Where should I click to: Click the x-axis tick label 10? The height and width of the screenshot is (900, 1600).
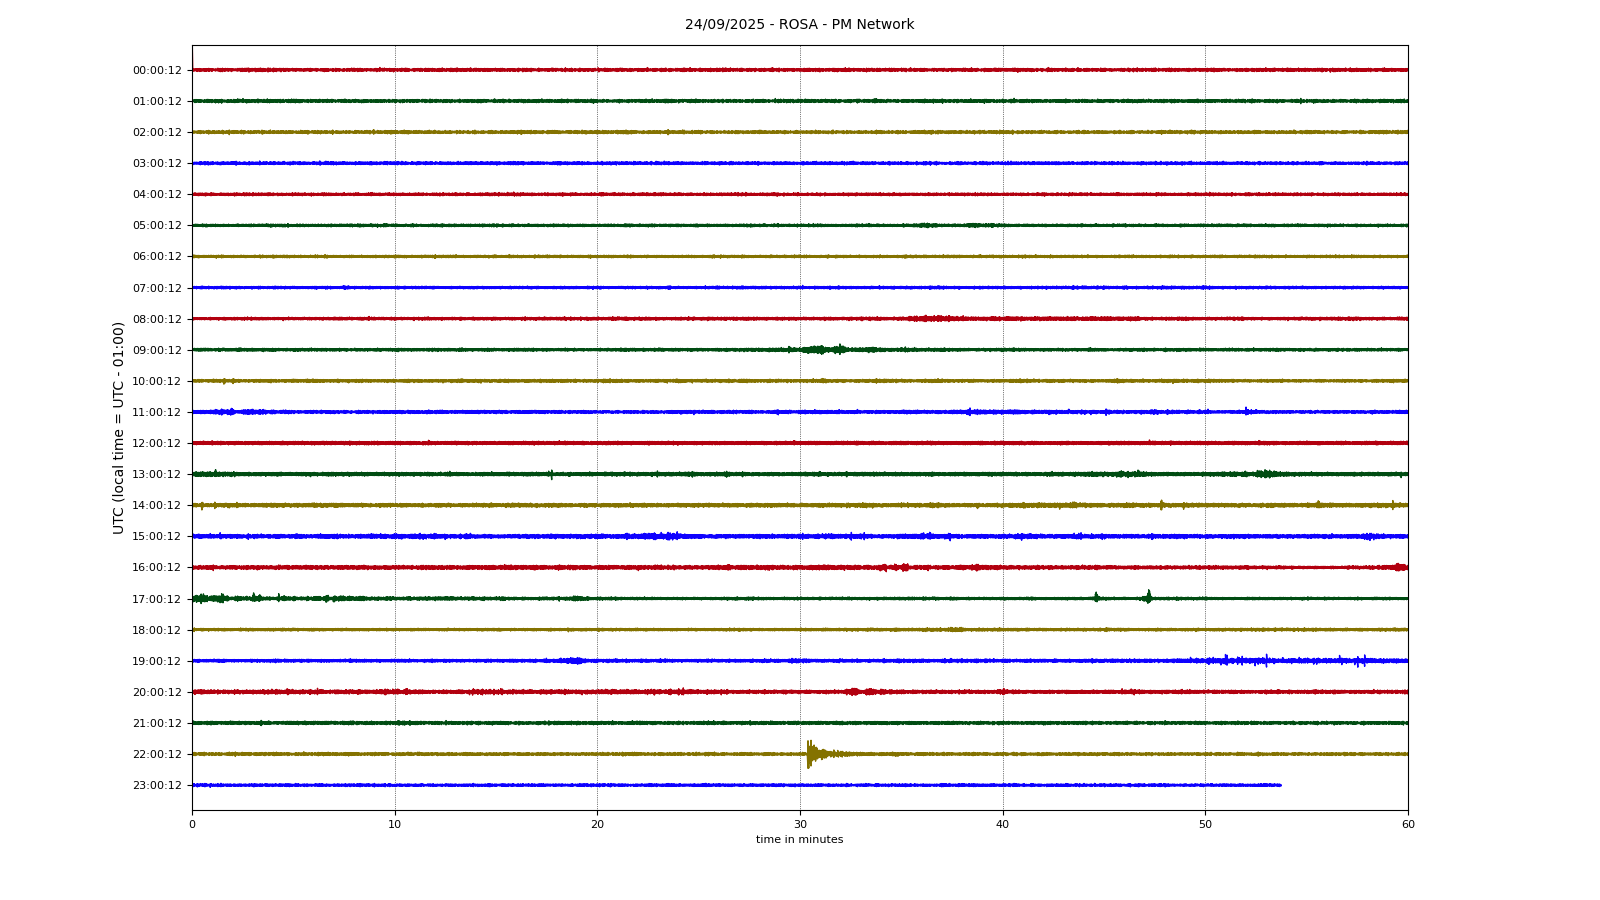point(395,825)
